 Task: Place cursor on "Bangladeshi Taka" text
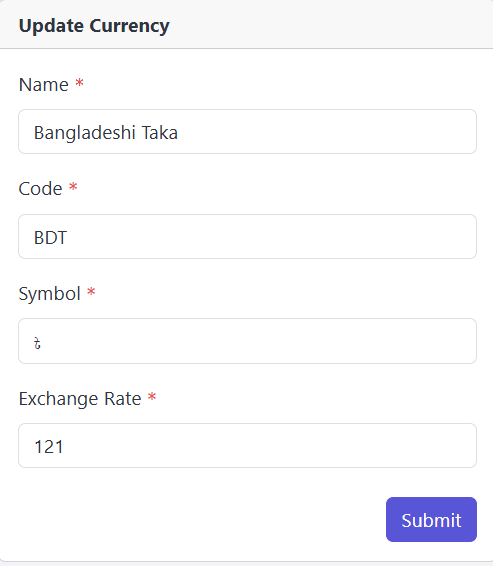click(106, 132)
